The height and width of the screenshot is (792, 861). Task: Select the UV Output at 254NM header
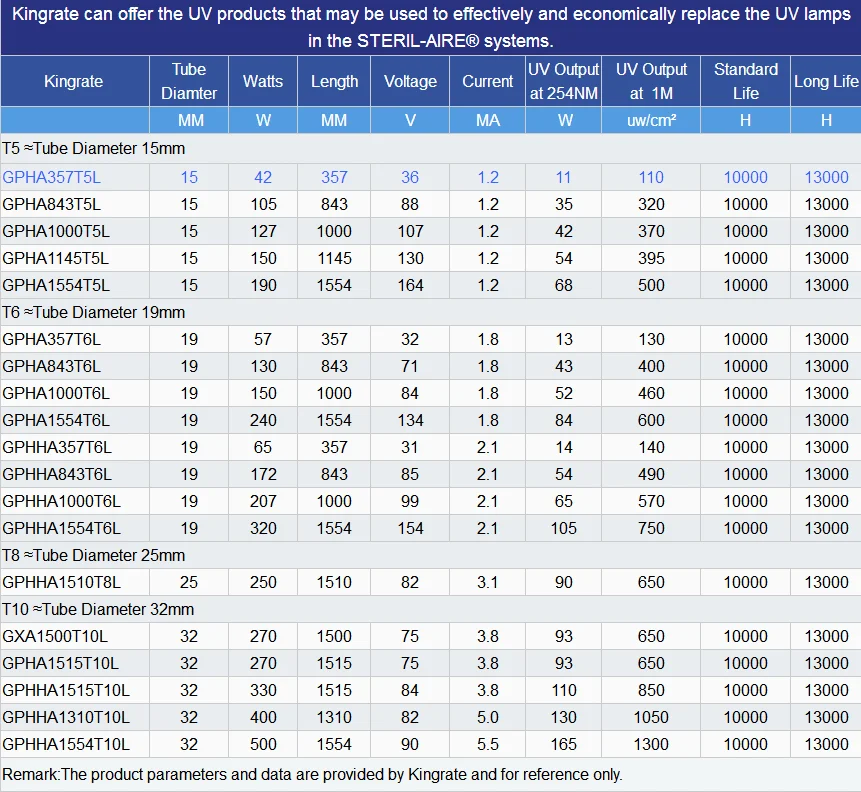click(565, 81)
